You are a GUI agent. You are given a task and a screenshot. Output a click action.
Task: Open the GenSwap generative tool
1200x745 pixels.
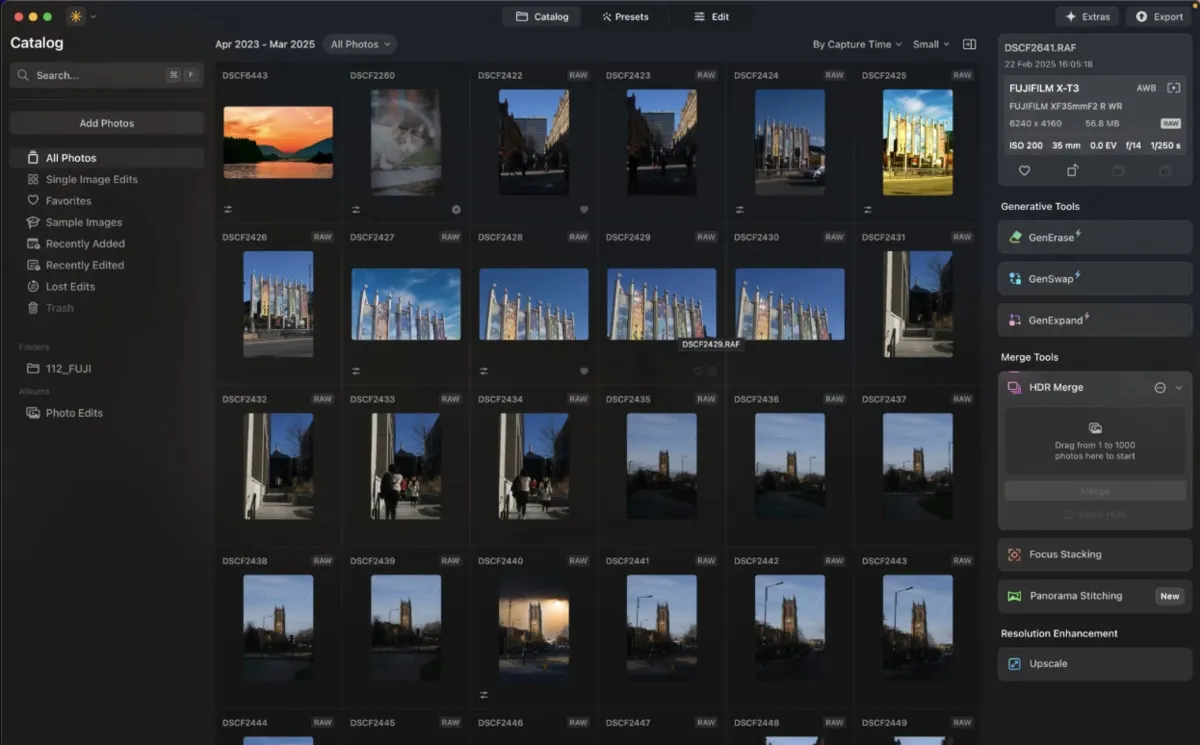(1094, 278)
